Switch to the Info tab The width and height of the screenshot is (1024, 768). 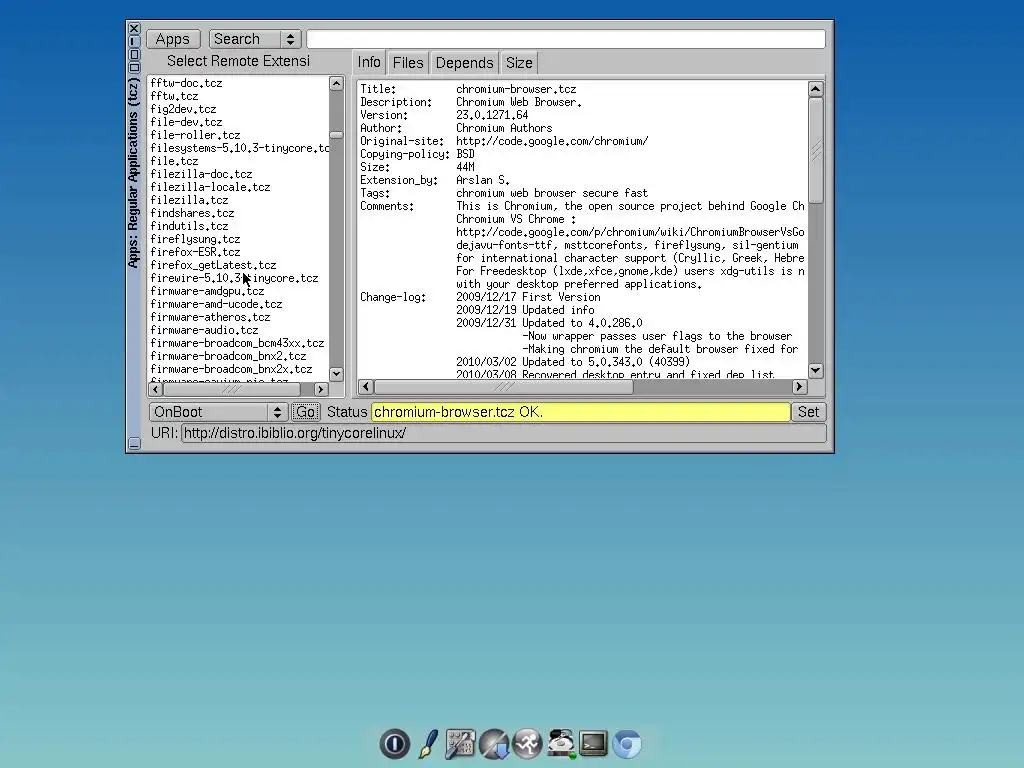click(369, 63)
